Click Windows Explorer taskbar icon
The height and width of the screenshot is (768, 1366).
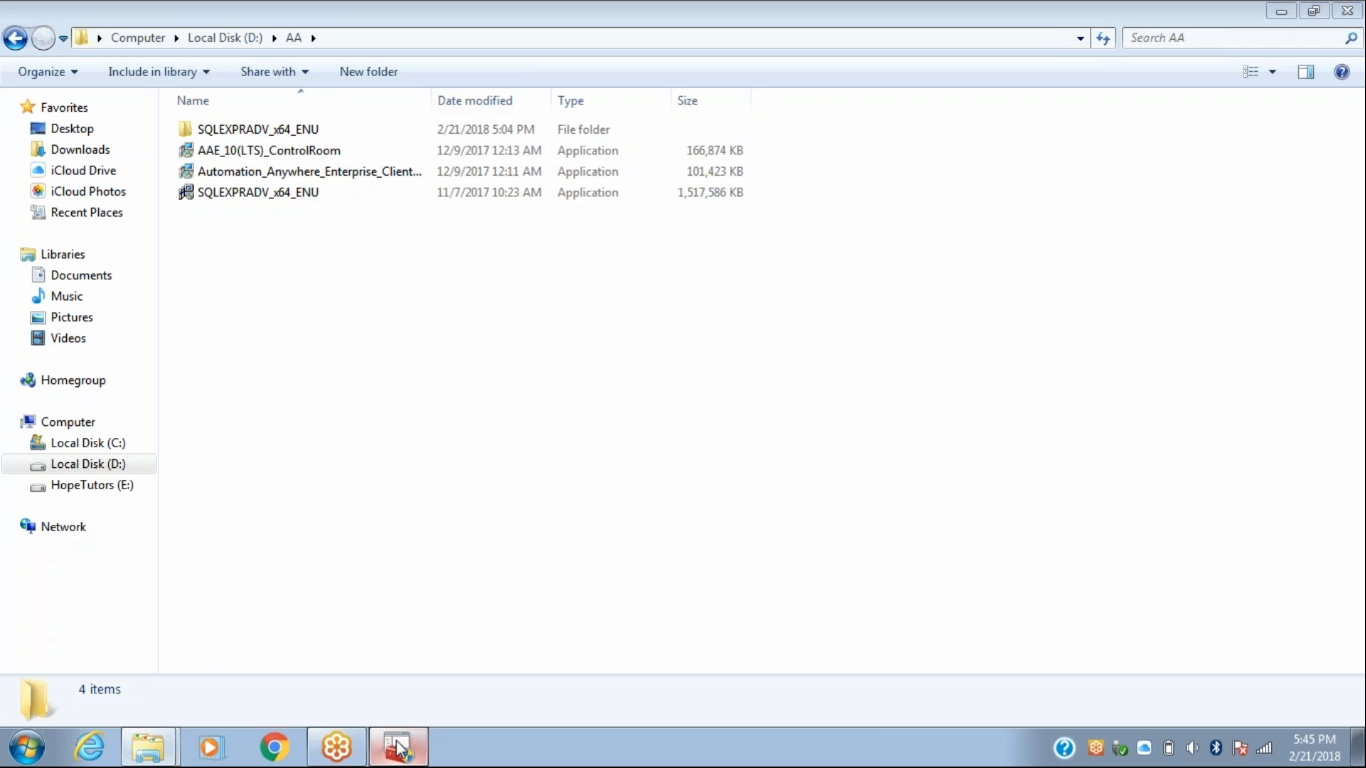click(x=149, y=747)
